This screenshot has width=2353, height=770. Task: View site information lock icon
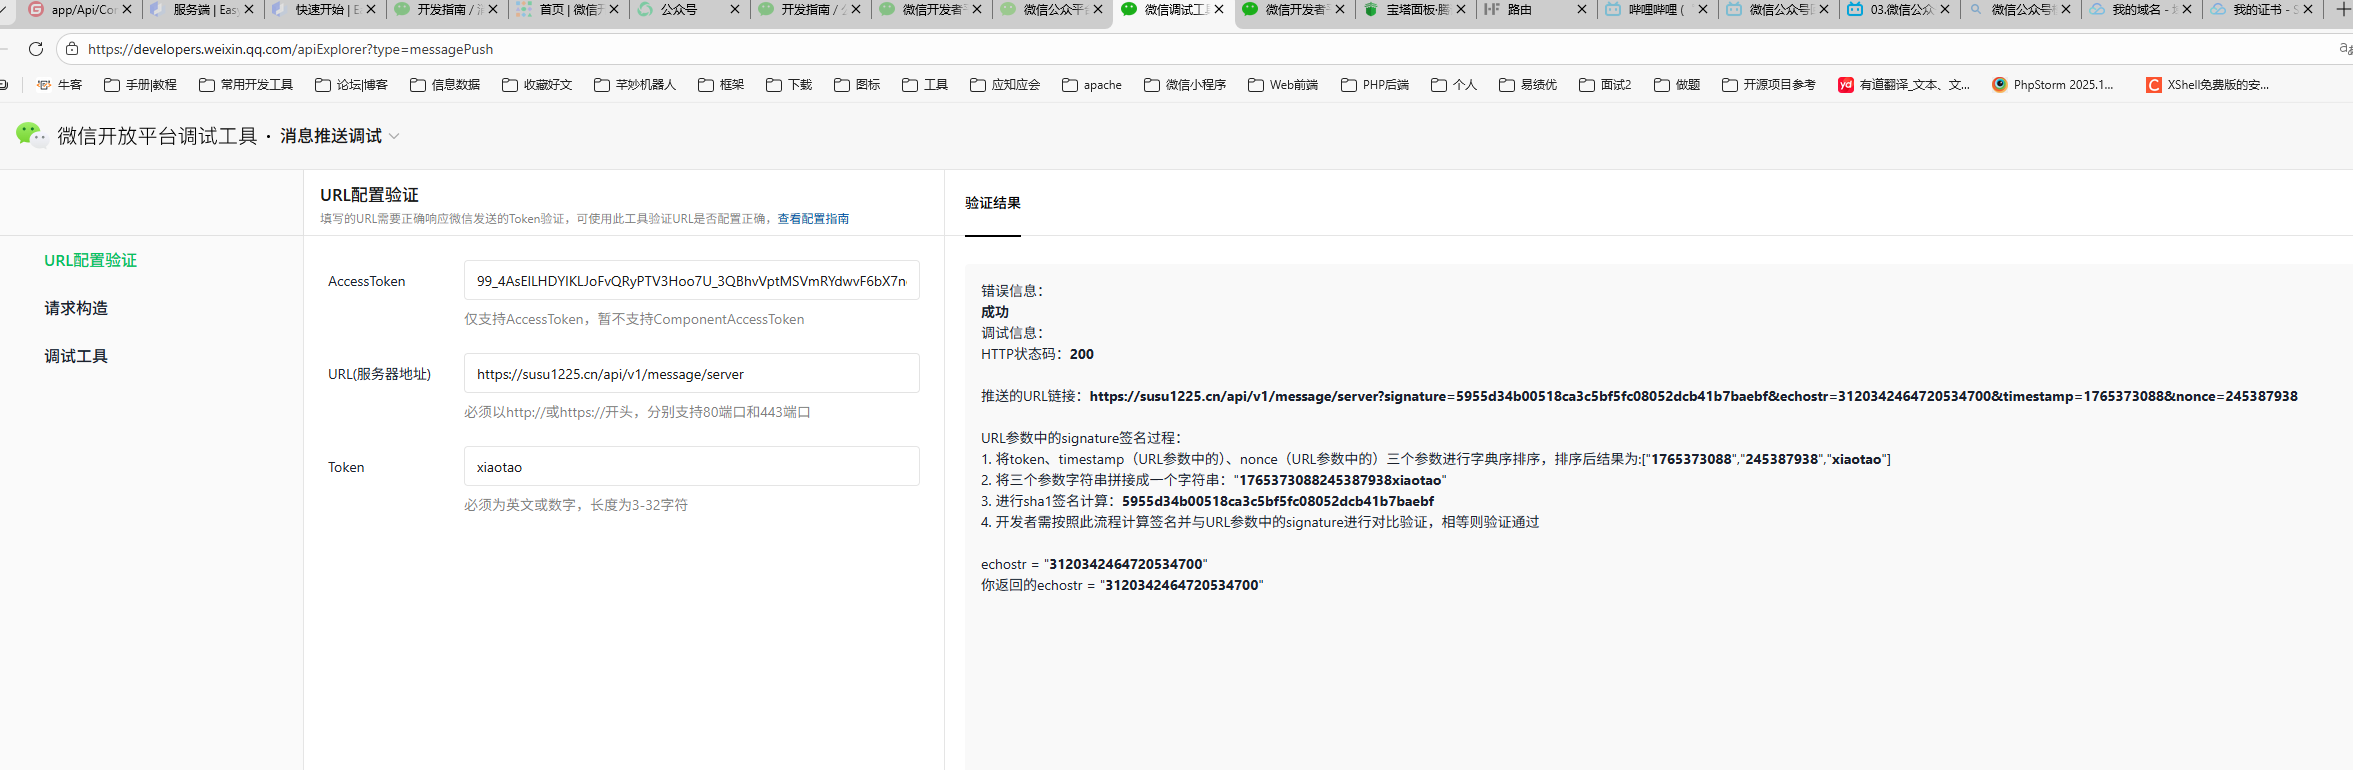[72, 49]
